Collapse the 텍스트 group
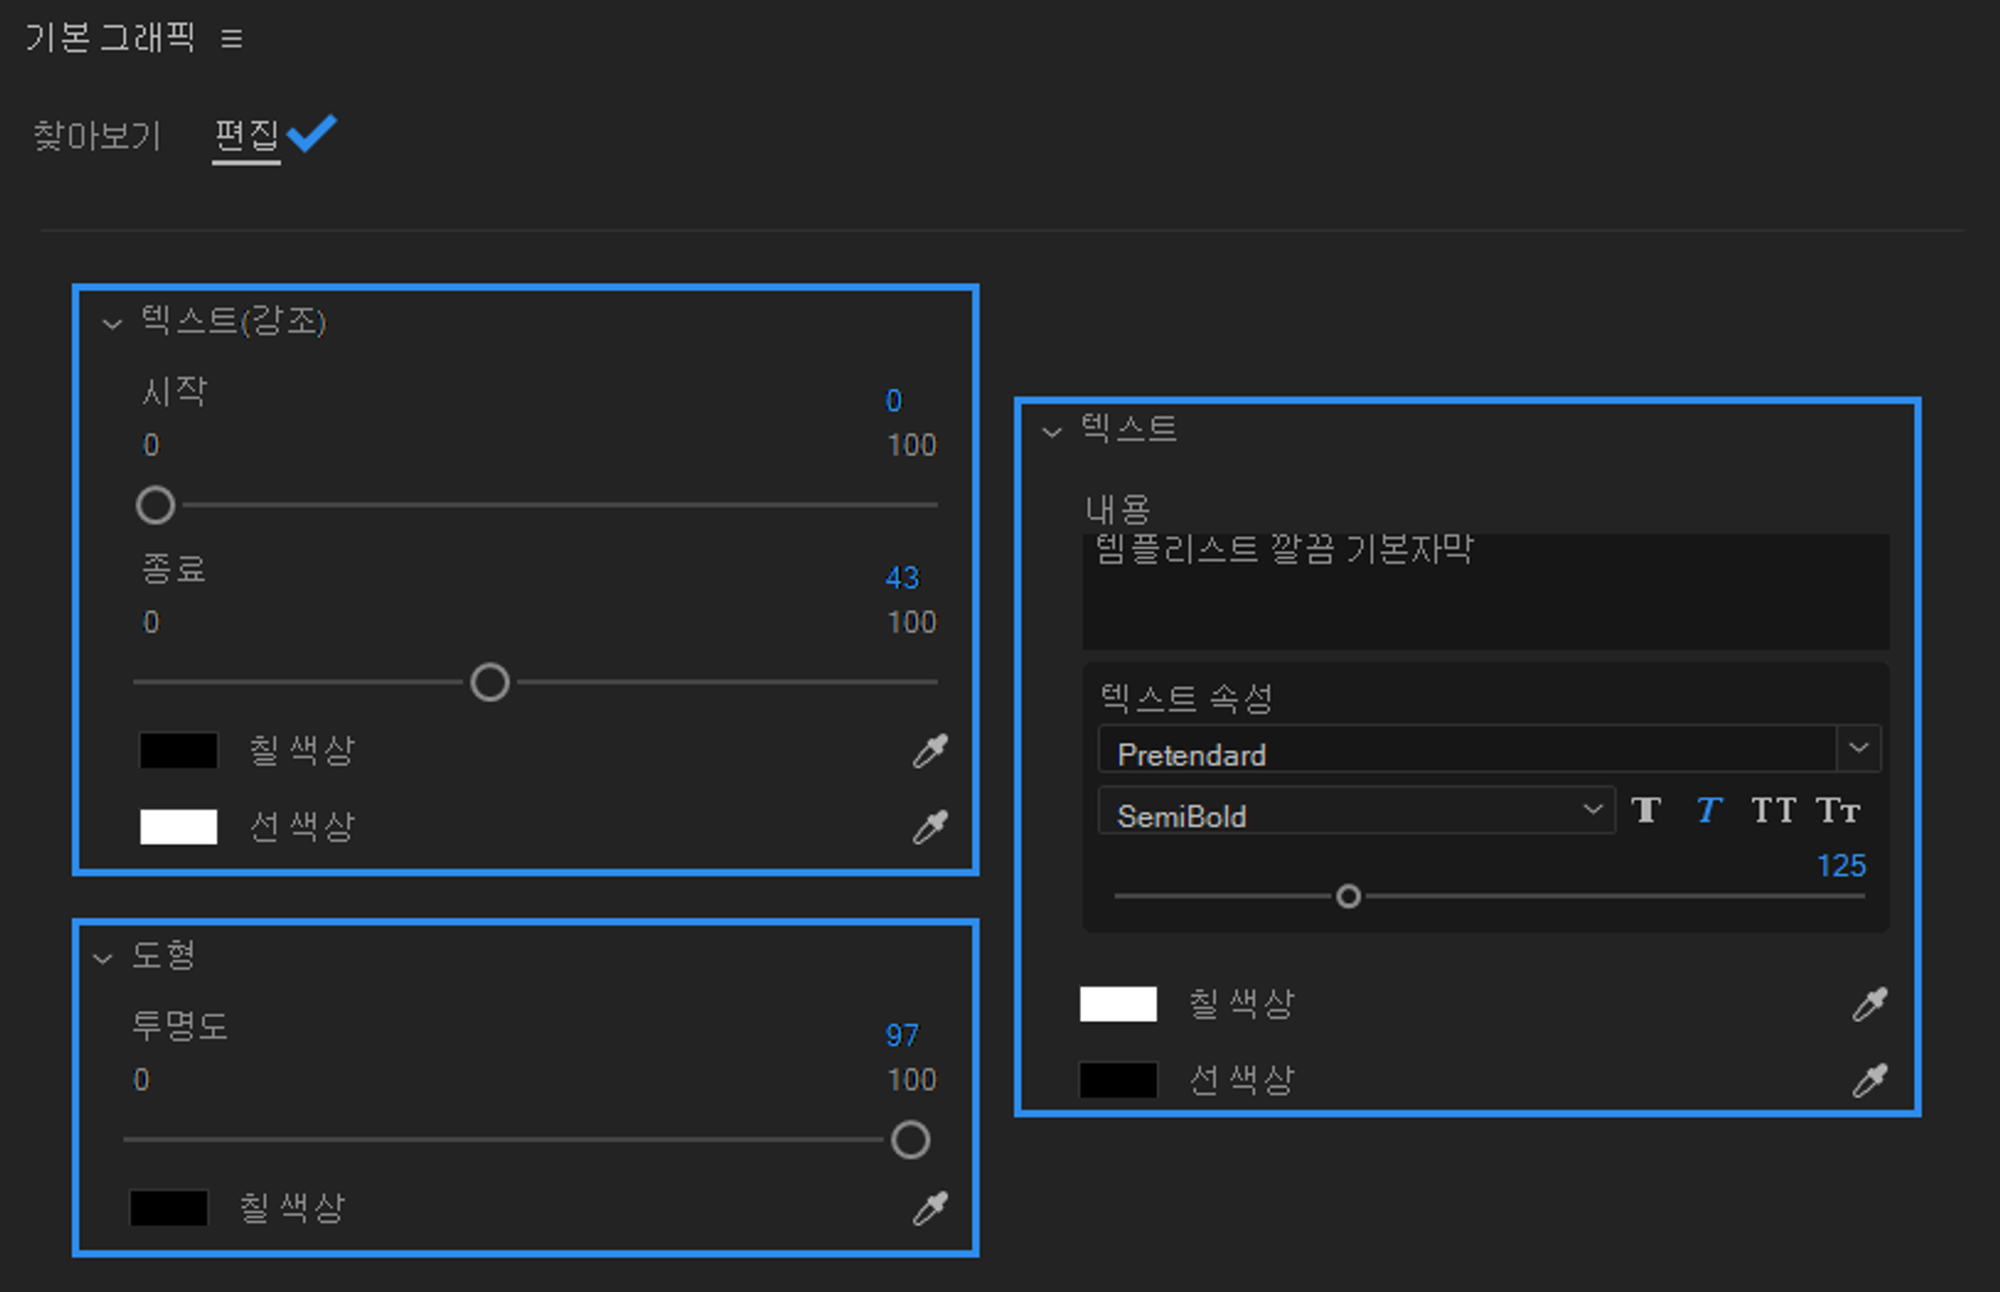Image resolution: width=2000 pixels, height=1292 pixels. click(x=1051, y=432)
